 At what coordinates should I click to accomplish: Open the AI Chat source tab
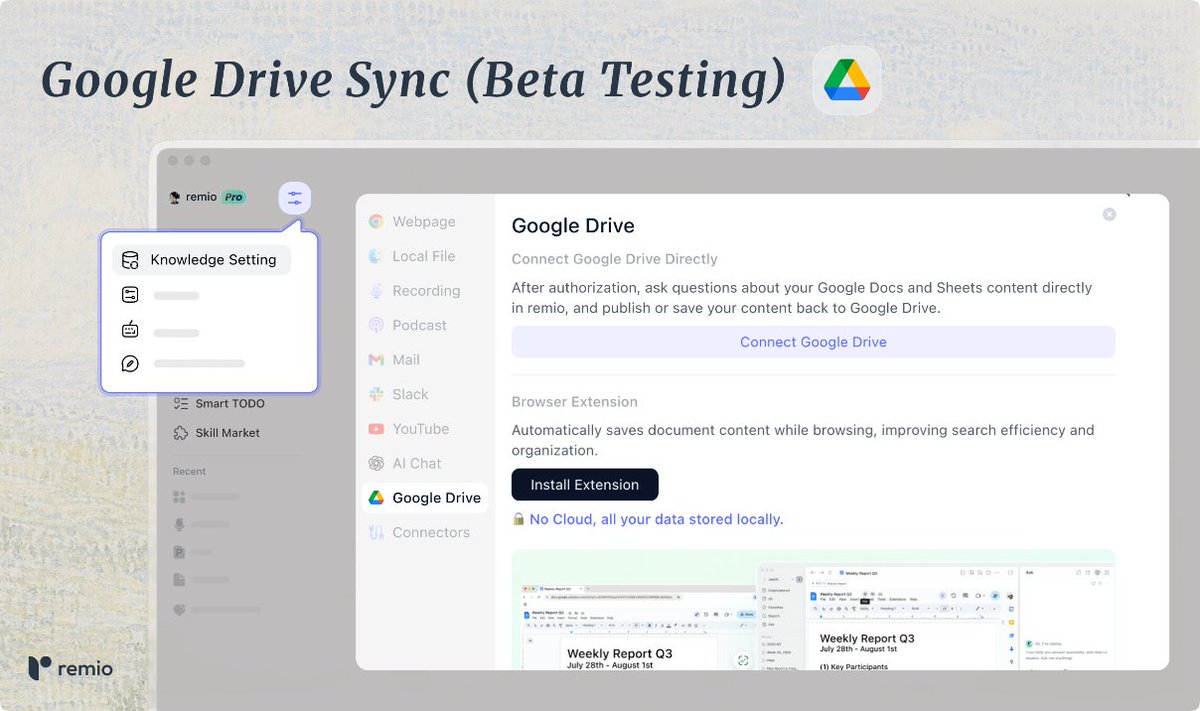coord(424,463)
